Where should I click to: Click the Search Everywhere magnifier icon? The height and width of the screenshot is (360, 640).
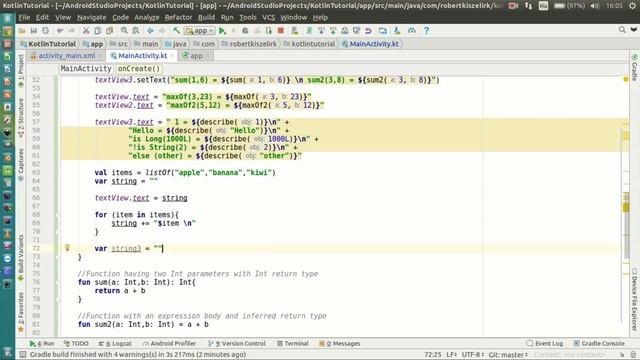tap(622, 30)
